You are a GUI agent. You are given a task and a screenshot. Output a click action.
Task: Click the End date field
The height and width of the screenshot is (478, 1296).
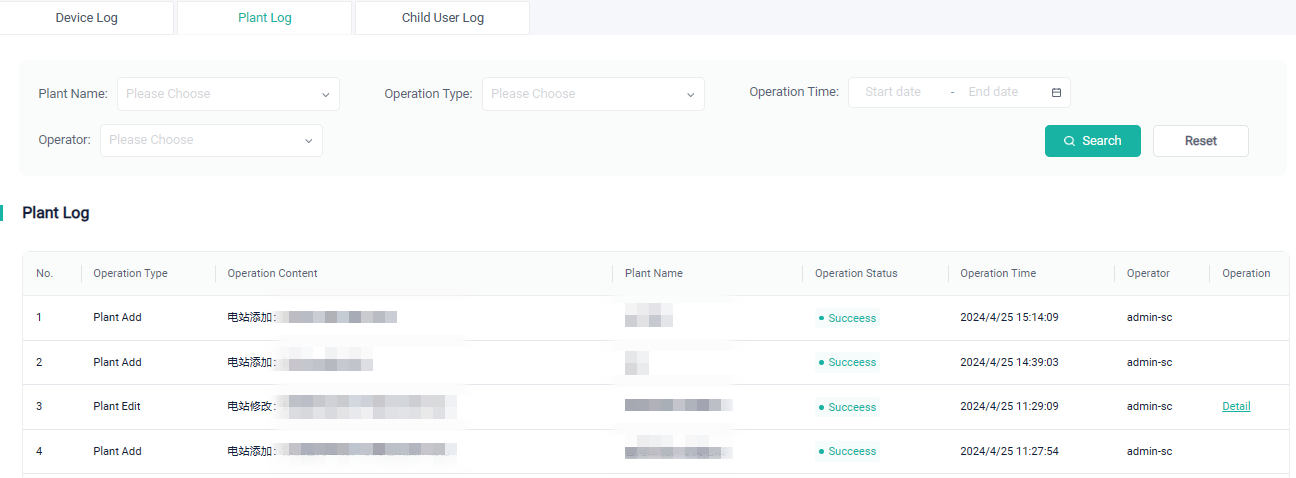tap(993, 92)
